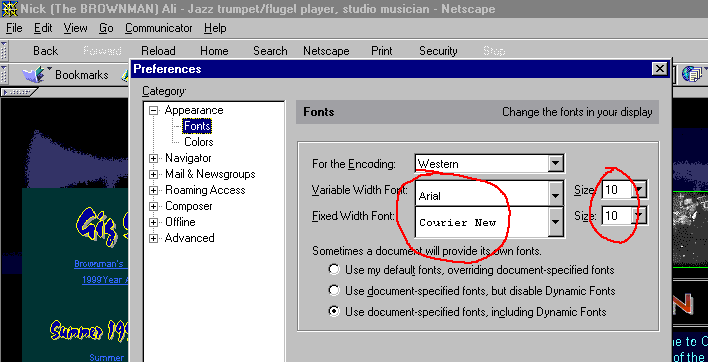Viewport: 708px width, 362px height.
Task: Expand the Mail & Newsgroups category
Action: [x=154, y=174]
